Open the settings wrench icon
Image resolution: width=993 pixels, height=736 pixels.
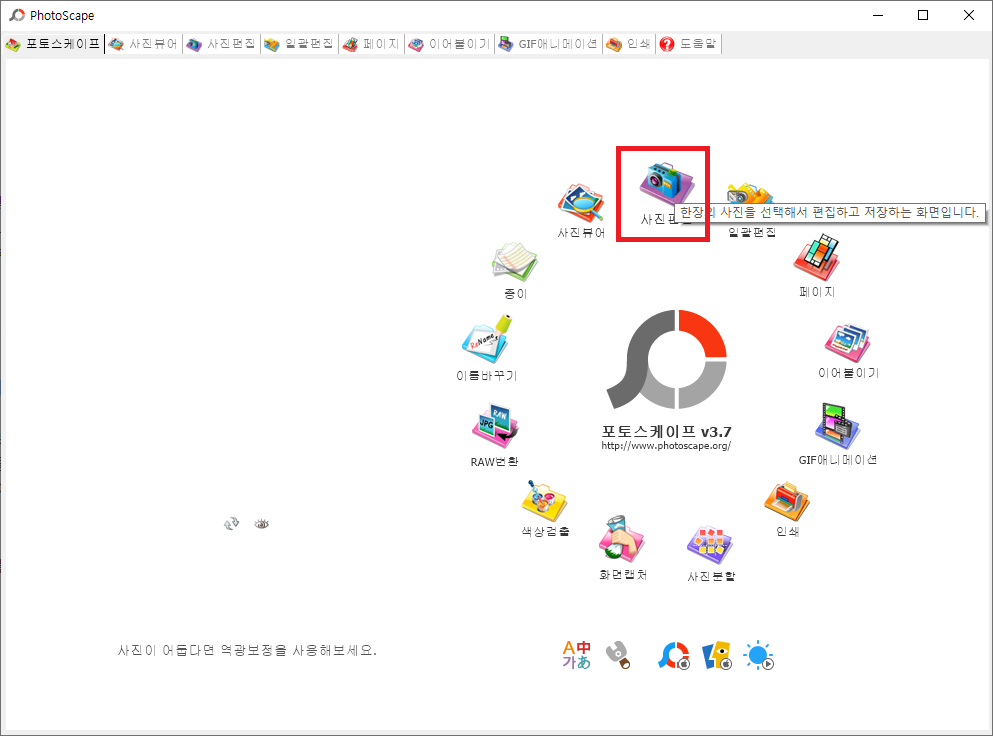point(618,655)
